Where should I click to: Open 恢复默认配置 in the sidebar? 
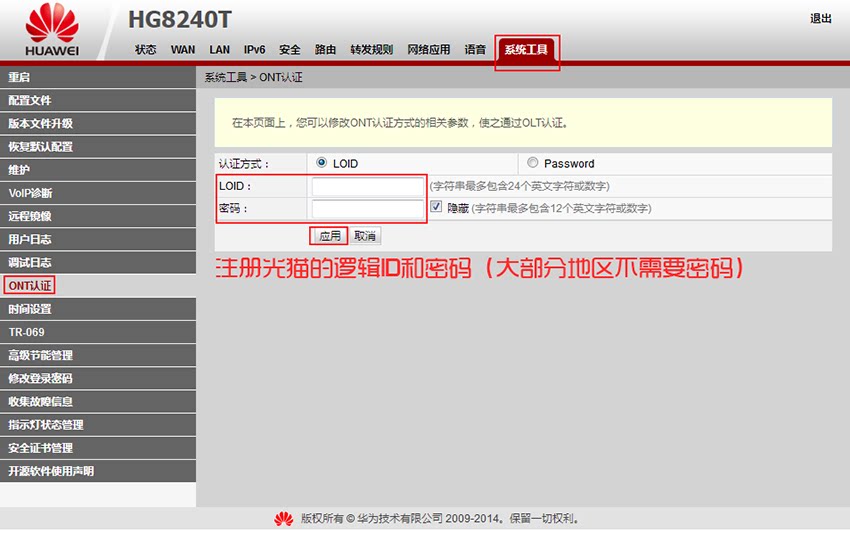[98, 146]
